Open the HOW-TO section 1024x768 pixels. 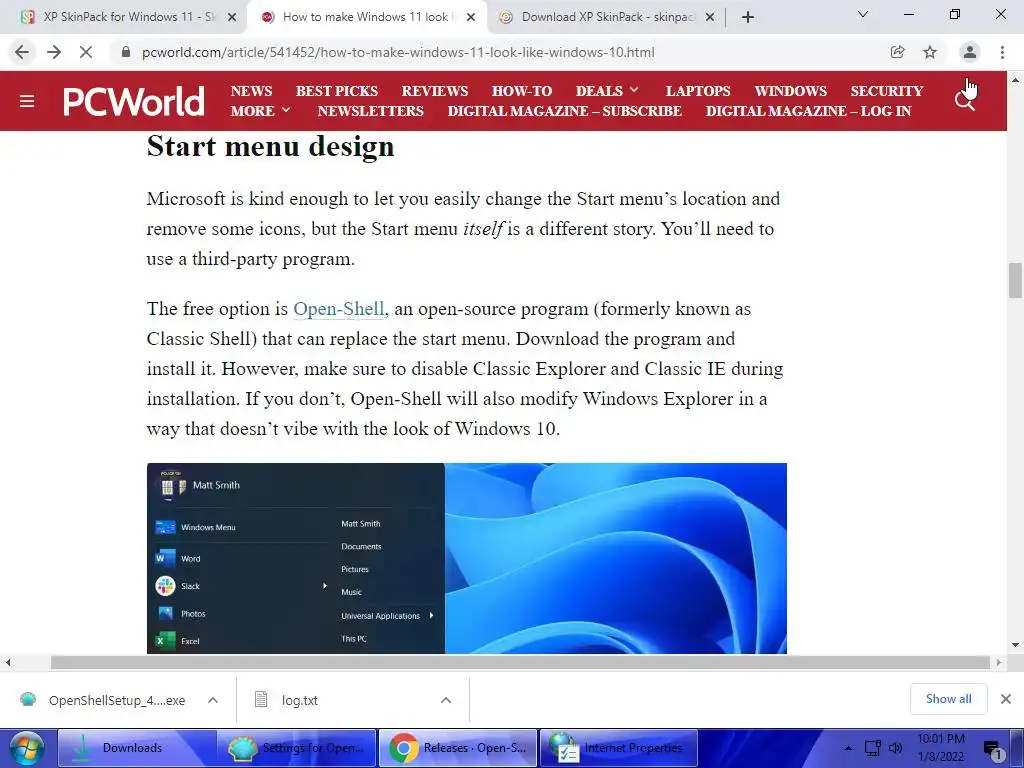click(x=522, y=91)
